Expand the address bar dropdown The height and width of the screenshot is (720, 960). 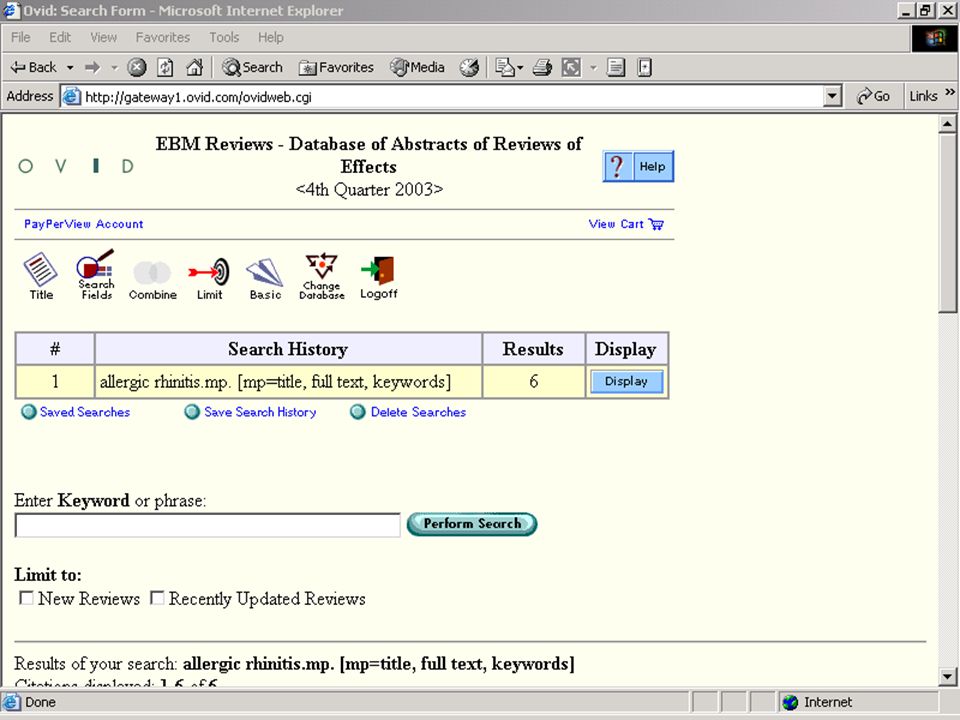pyautogui.click(x=832, y=96)
